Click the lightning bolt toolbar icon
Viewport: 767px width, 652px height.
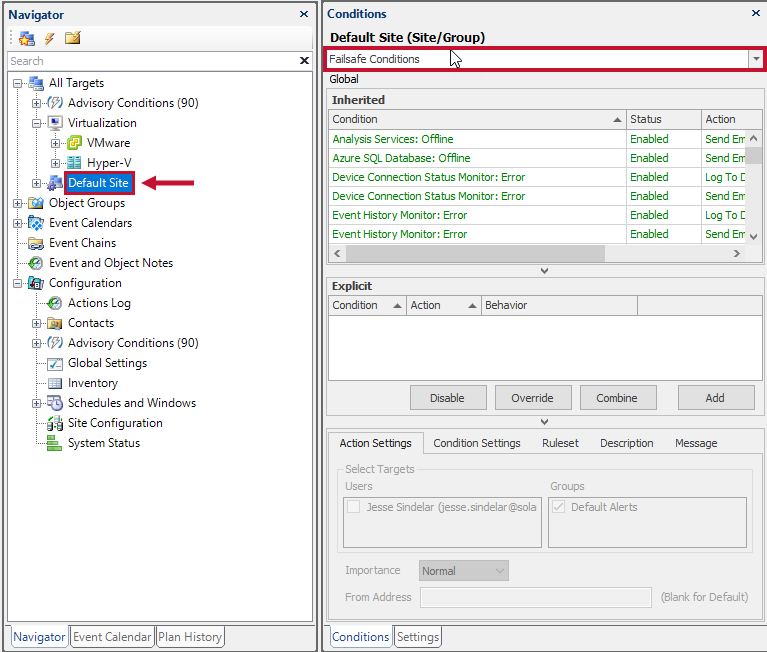pyautogui.click(x=49, y=38)
